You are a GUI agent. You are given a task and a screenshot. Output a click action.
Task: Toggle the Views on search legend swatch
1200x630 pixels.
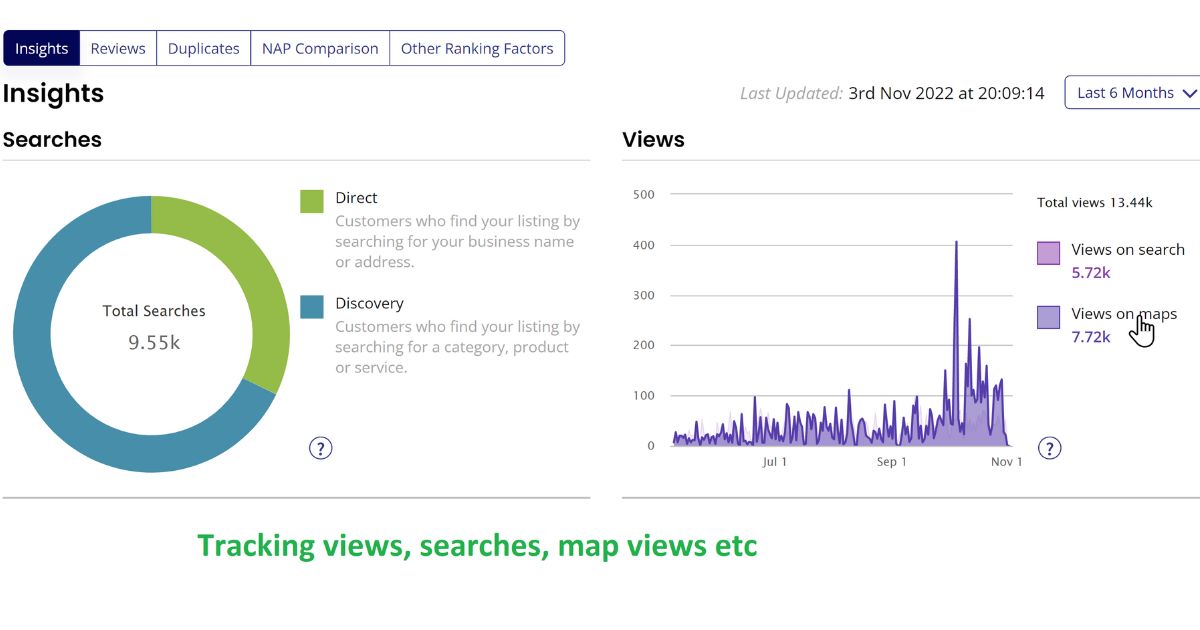(x=1048, y=253)
